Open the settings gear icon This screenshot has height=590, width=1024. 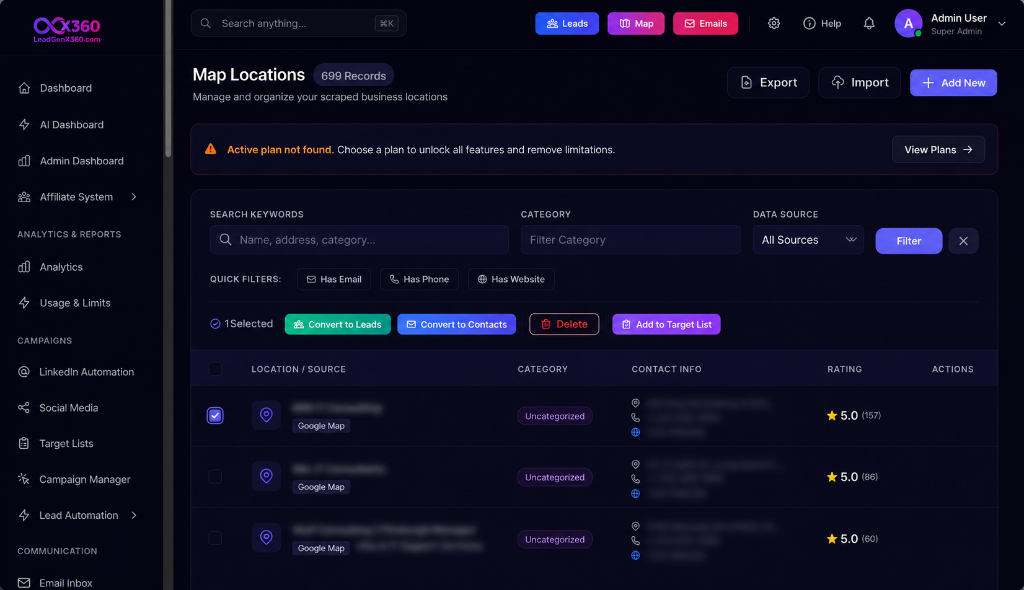(x=774, y=24)
